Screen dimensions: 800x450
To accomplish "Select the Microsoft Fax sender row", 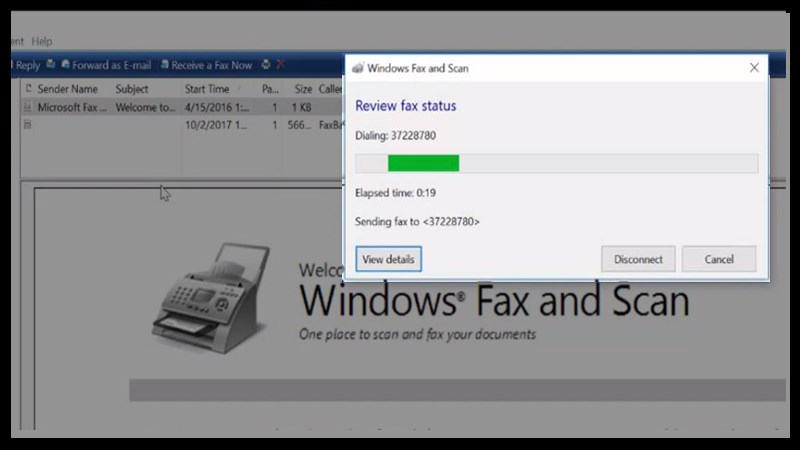I will click(x=182, y=108).
